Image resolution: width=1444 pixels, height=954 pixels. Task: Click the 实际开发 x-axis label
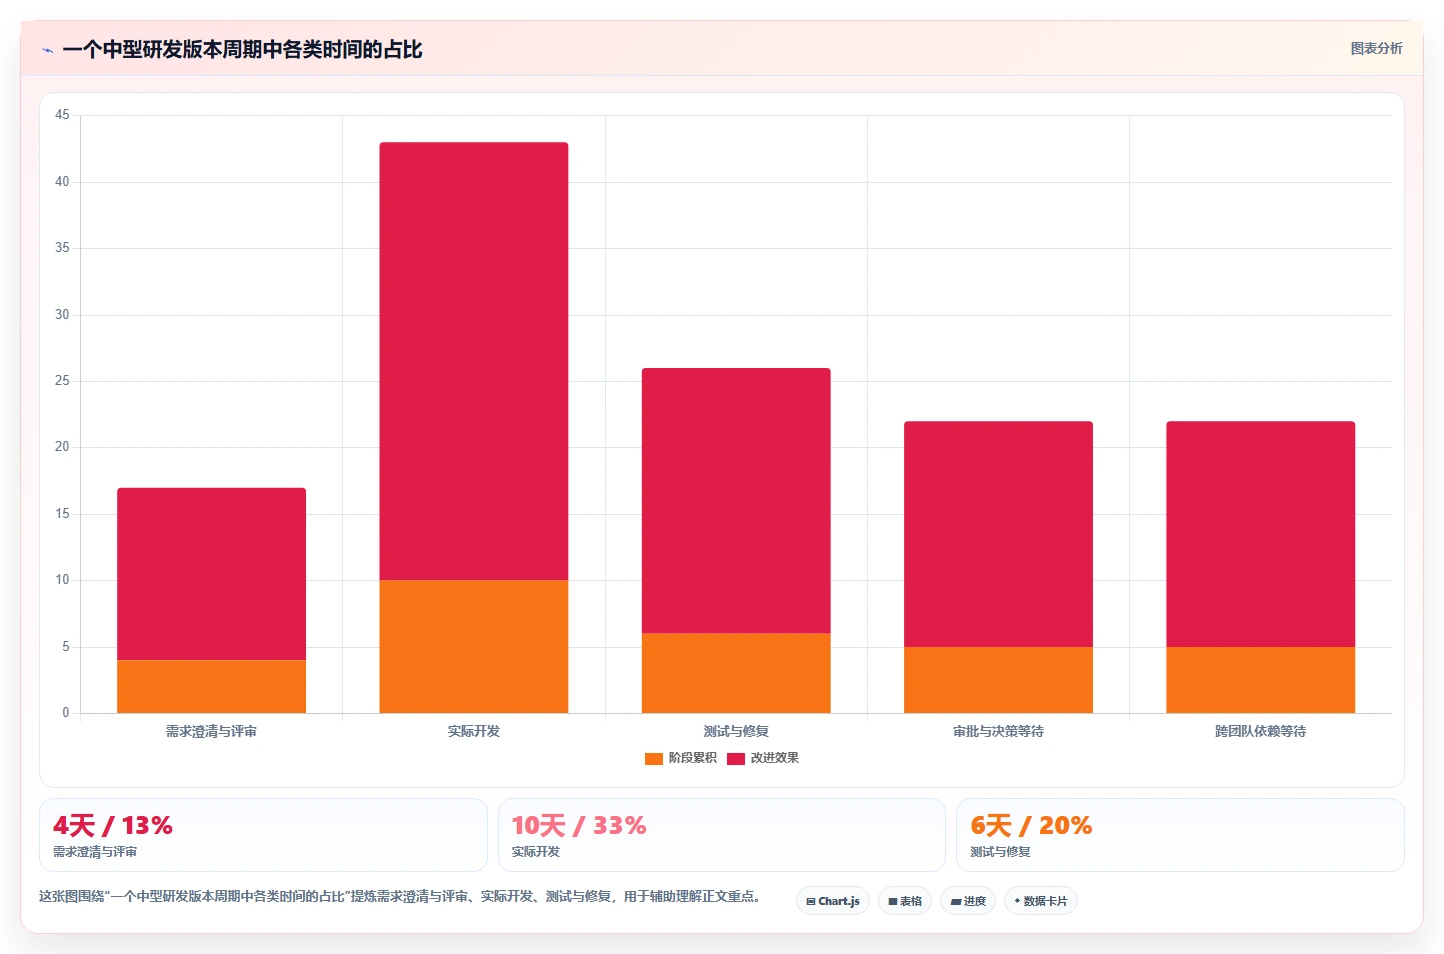click(474, 732)
